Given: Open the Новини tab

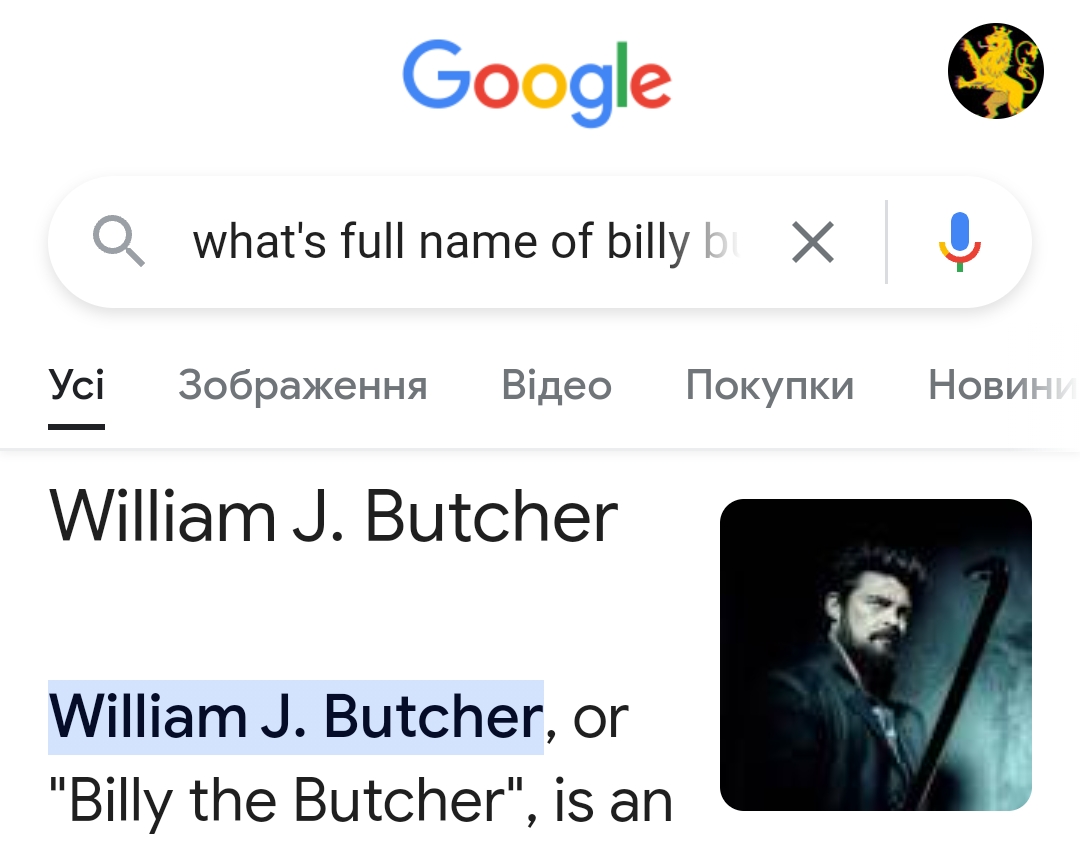Looking at the screenshot, I should tap(1002, 385).
